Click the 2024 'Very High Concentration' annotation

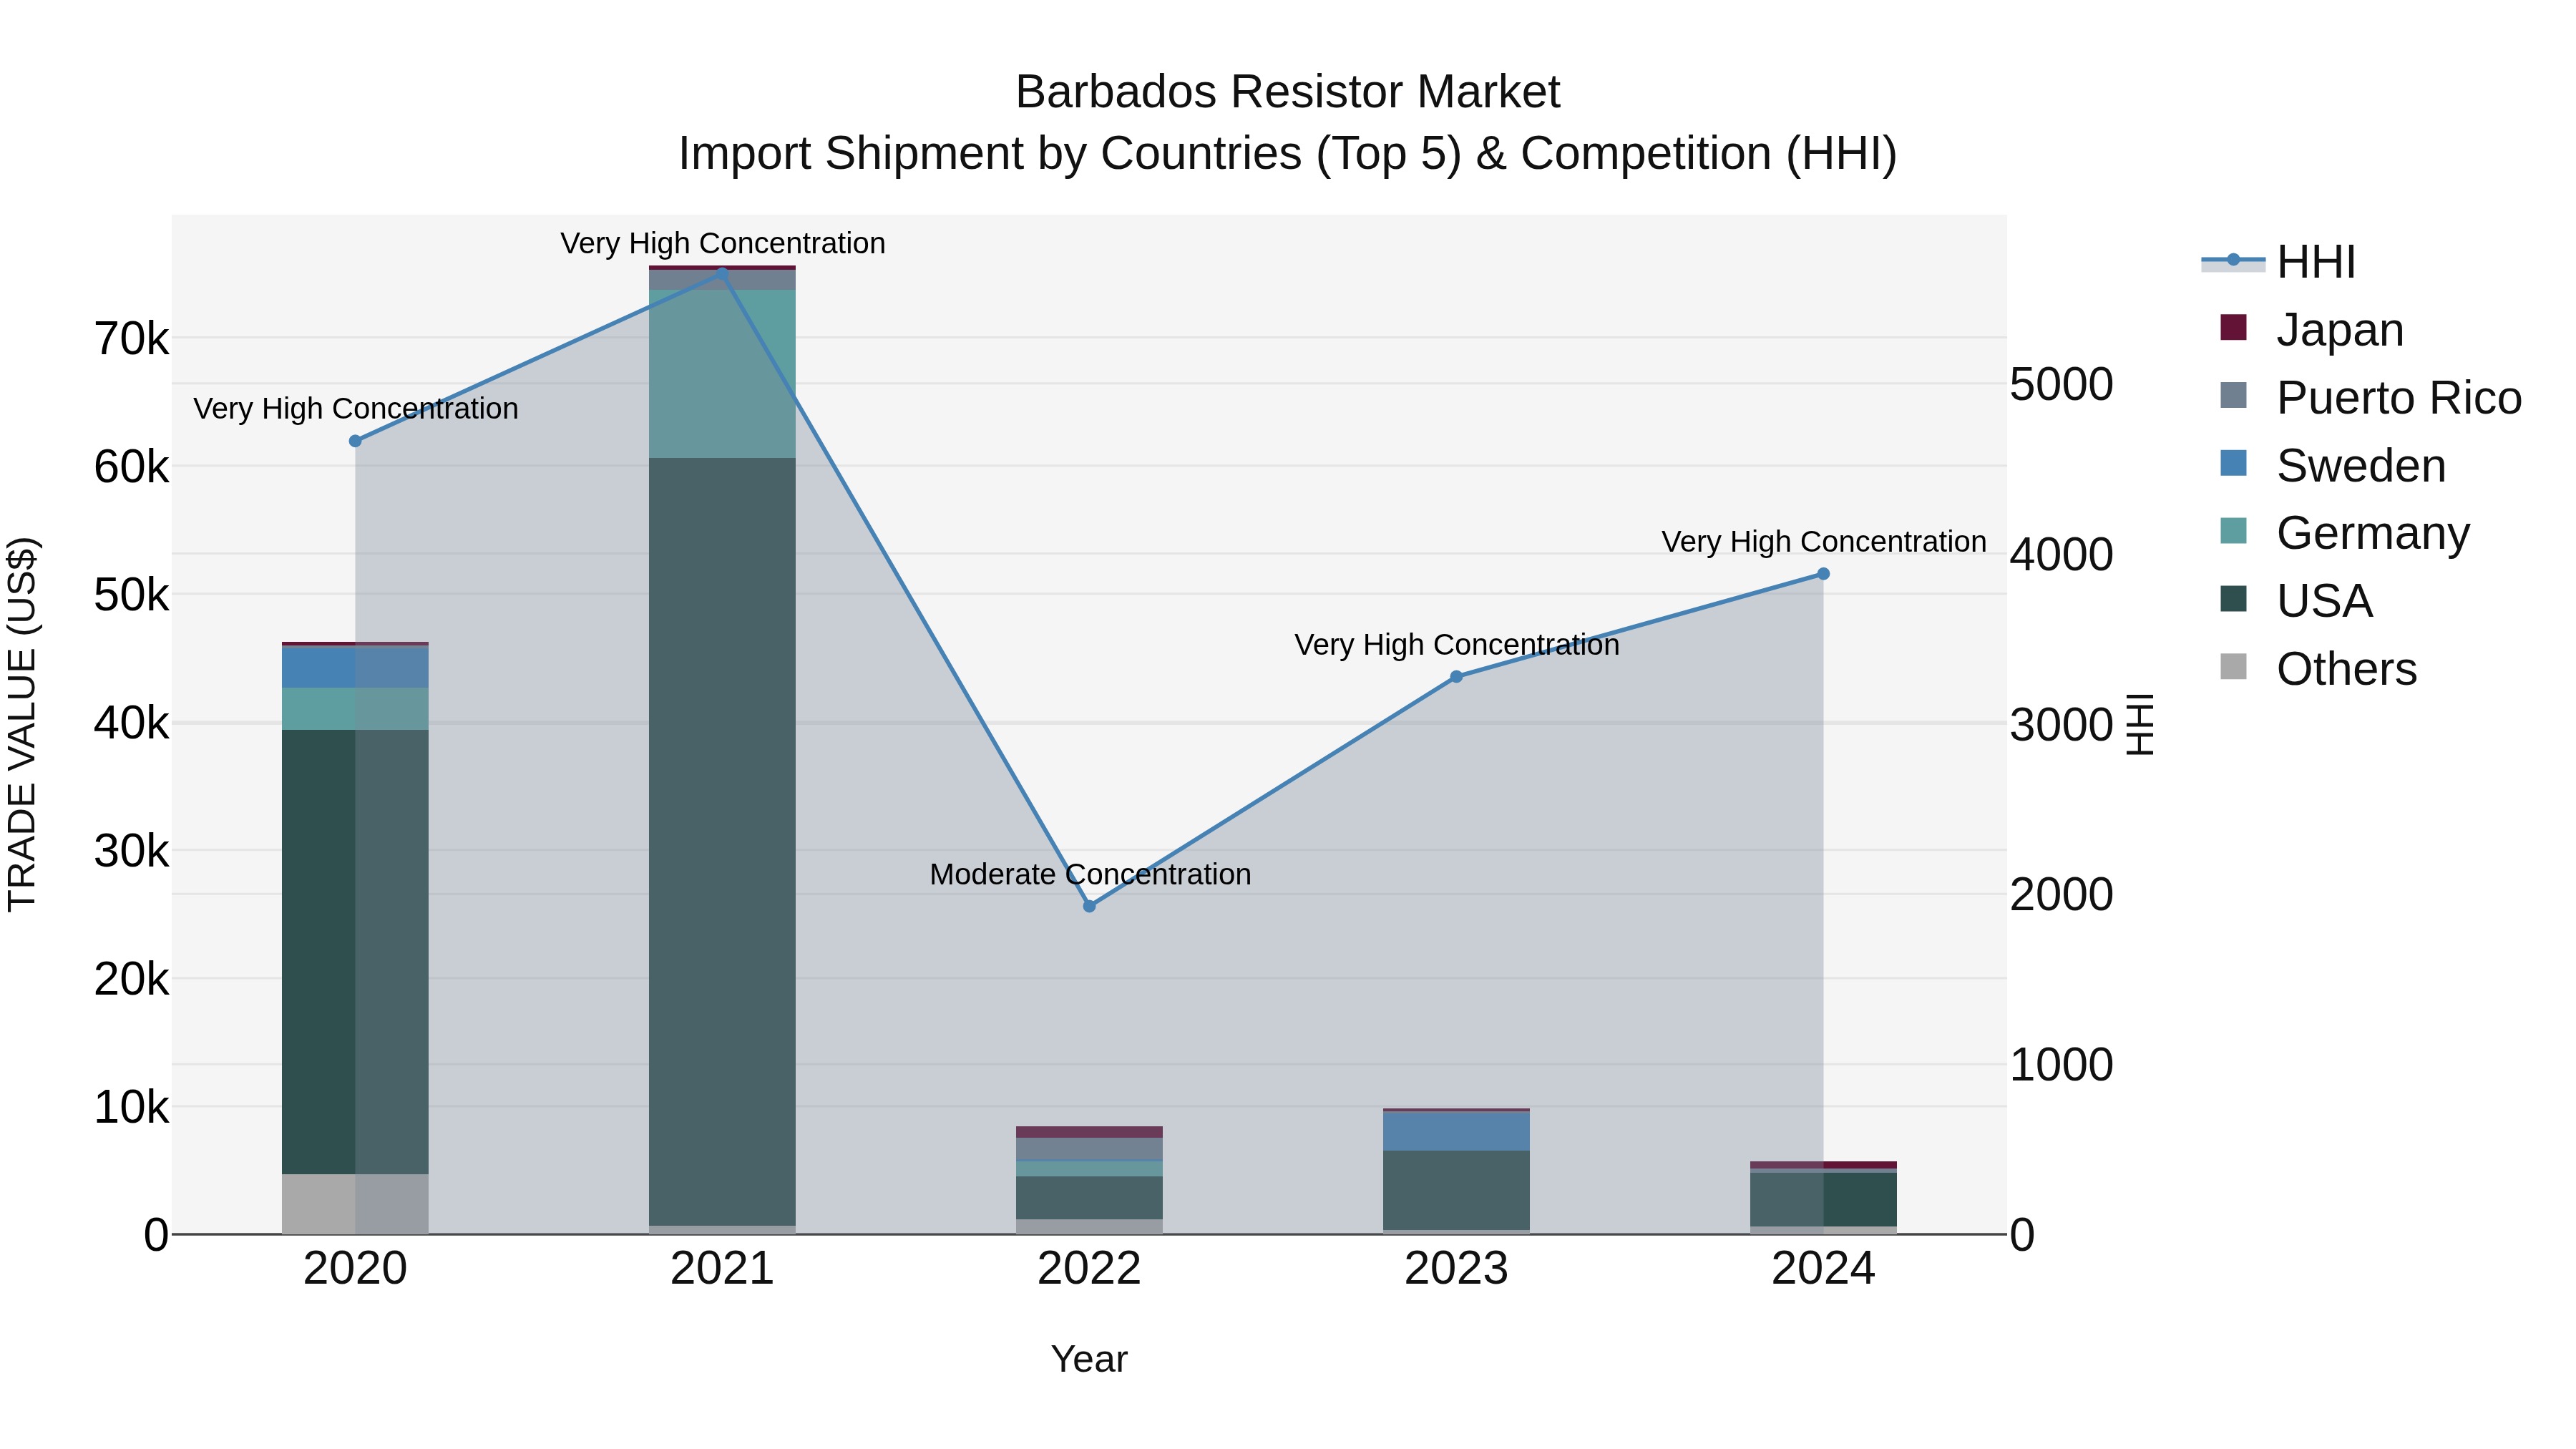coord(1824,542)
